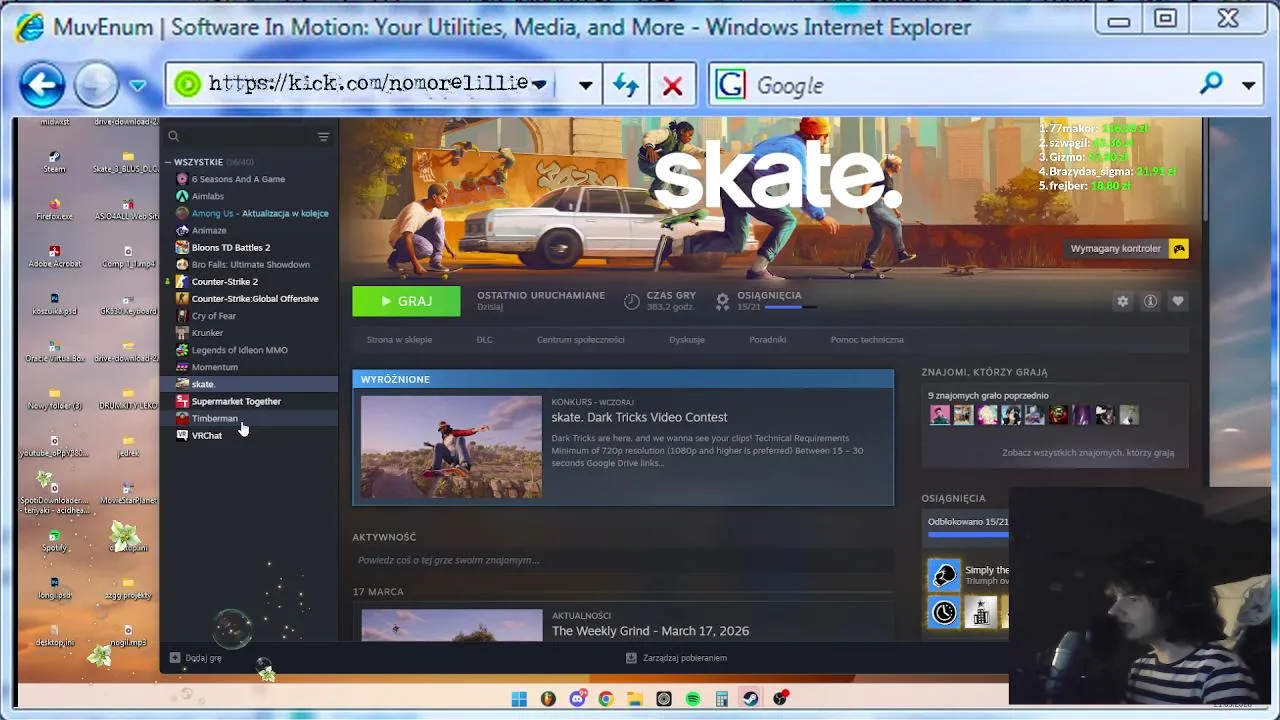This screenshot has height=720, width=1280.
Task: Click the Steam library search magnifier
Action: pos(173,137)
